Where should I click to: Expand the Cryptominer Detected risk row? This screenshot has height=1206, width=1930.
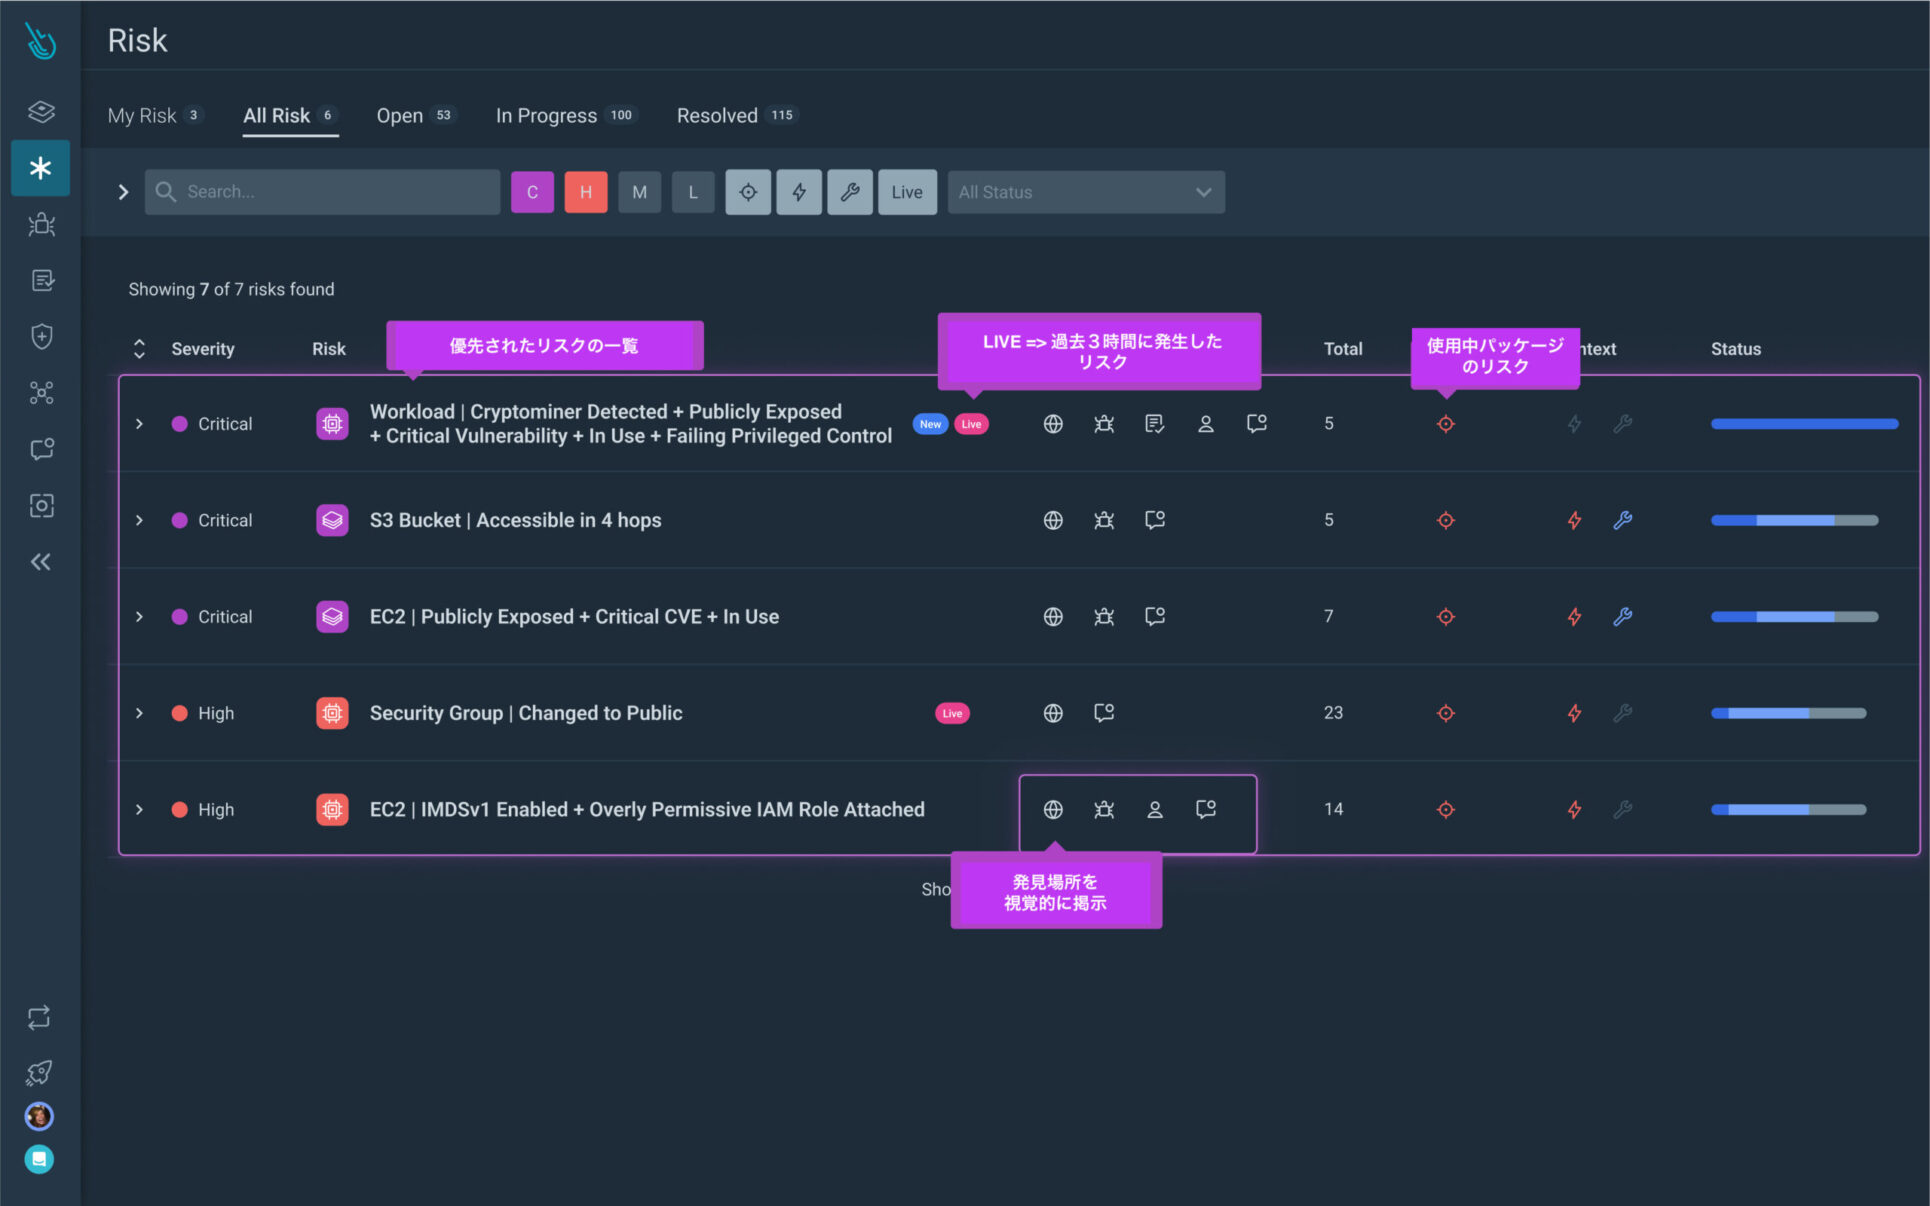(x=139, y=423)
